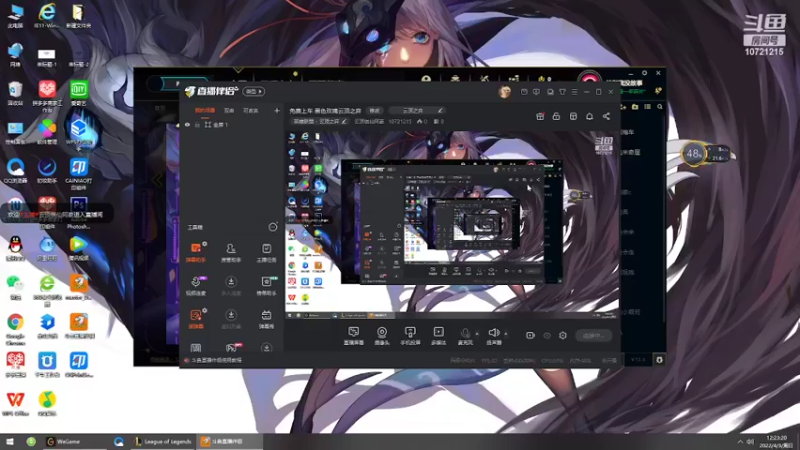
Task: Click the room number 10721215 in the companion
Action: click(x=400, y=121)
